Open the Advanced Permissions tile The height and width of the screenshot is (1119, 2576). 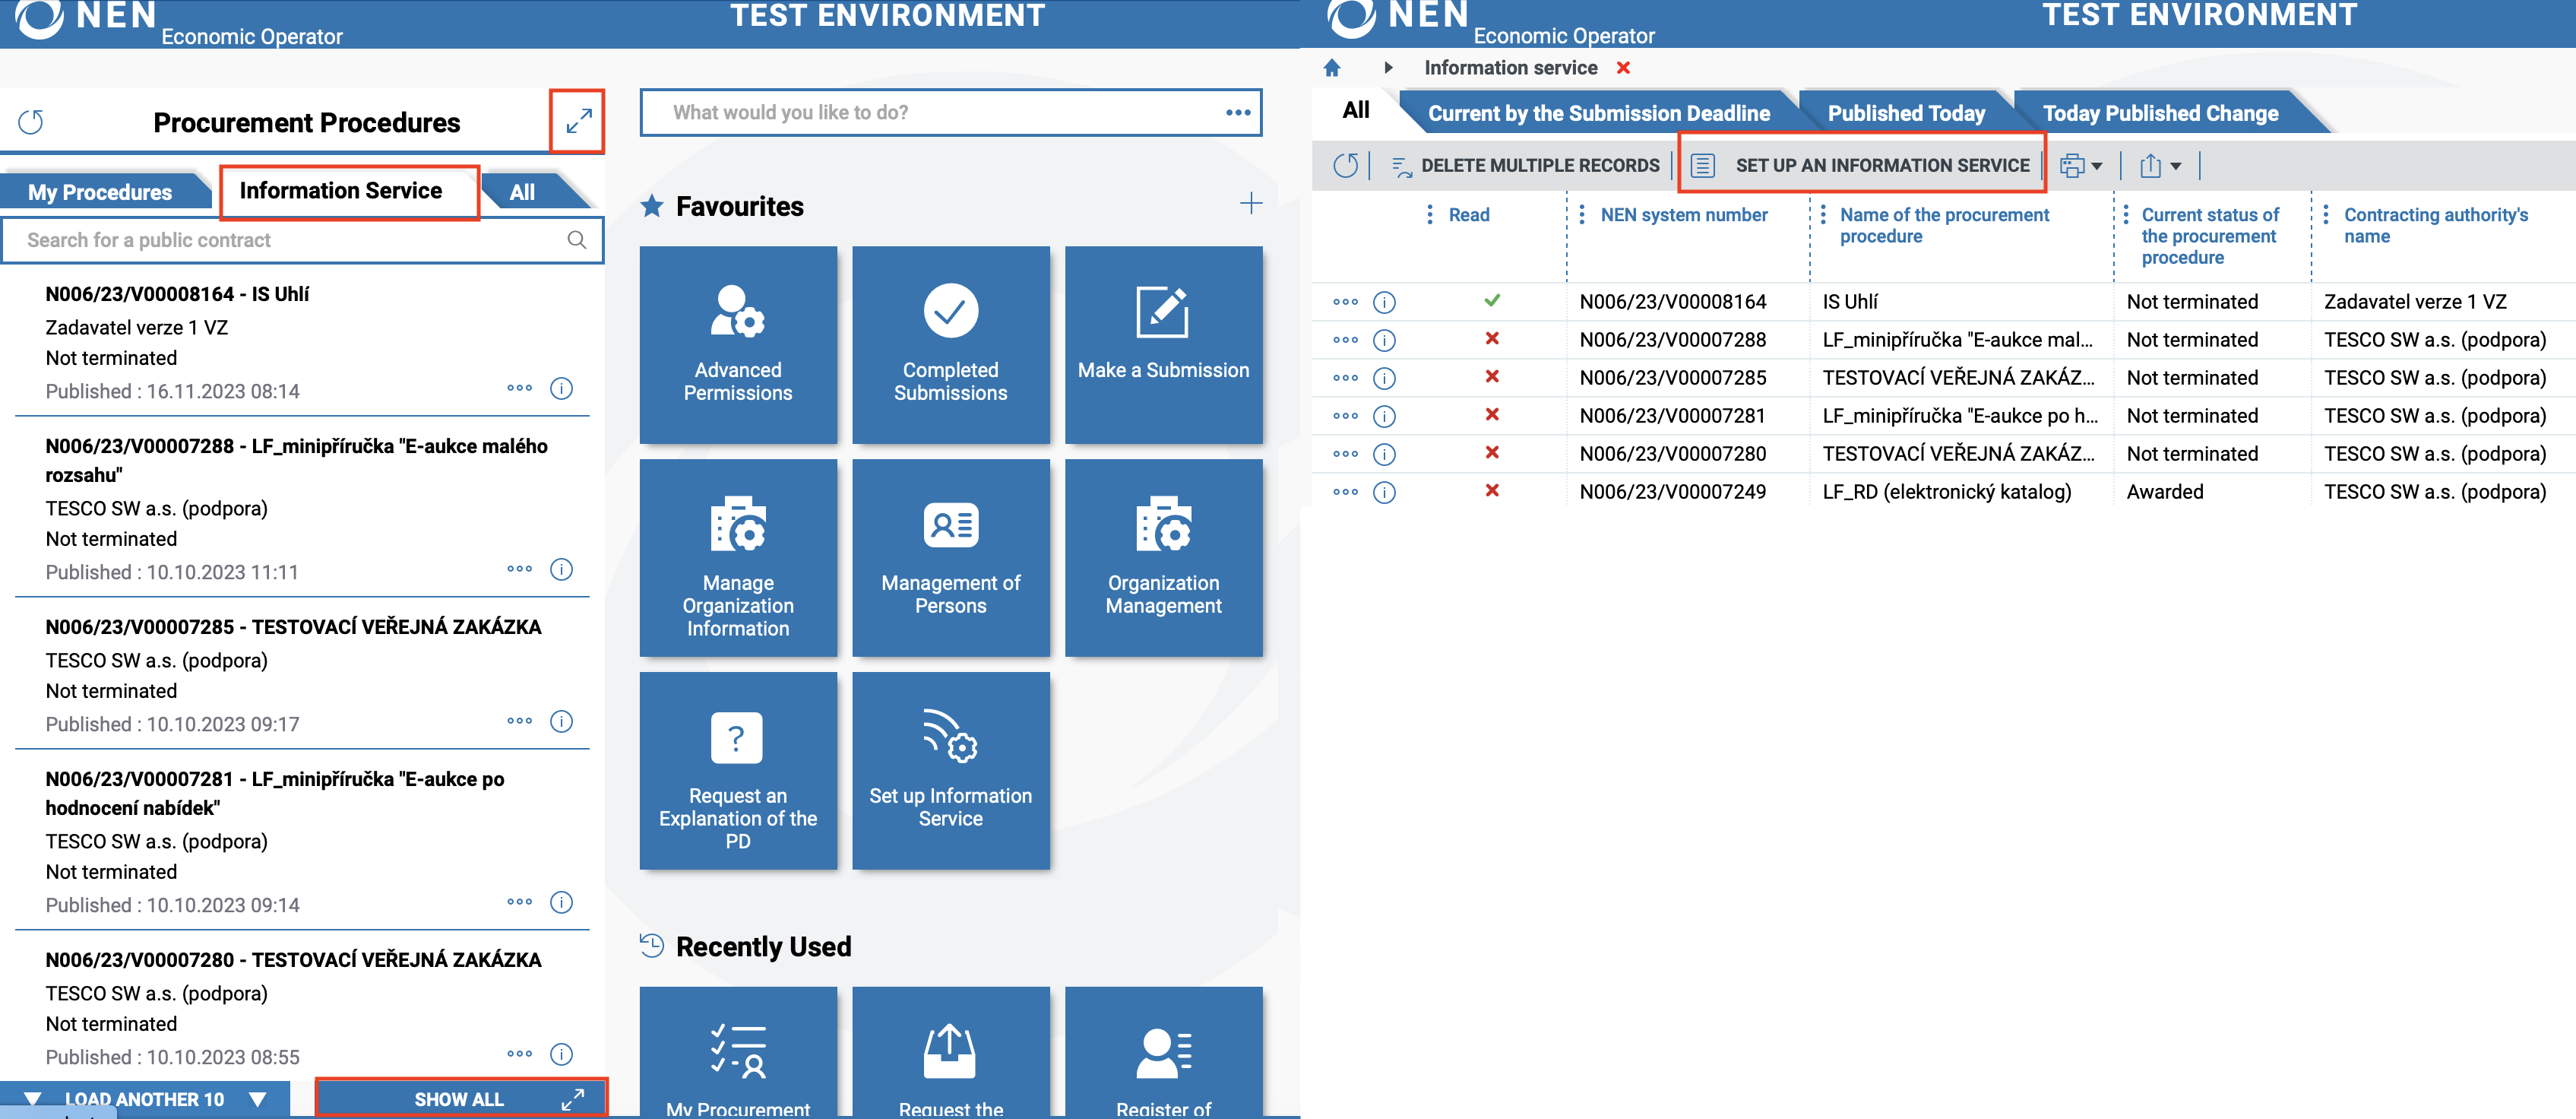coord(738,344)
